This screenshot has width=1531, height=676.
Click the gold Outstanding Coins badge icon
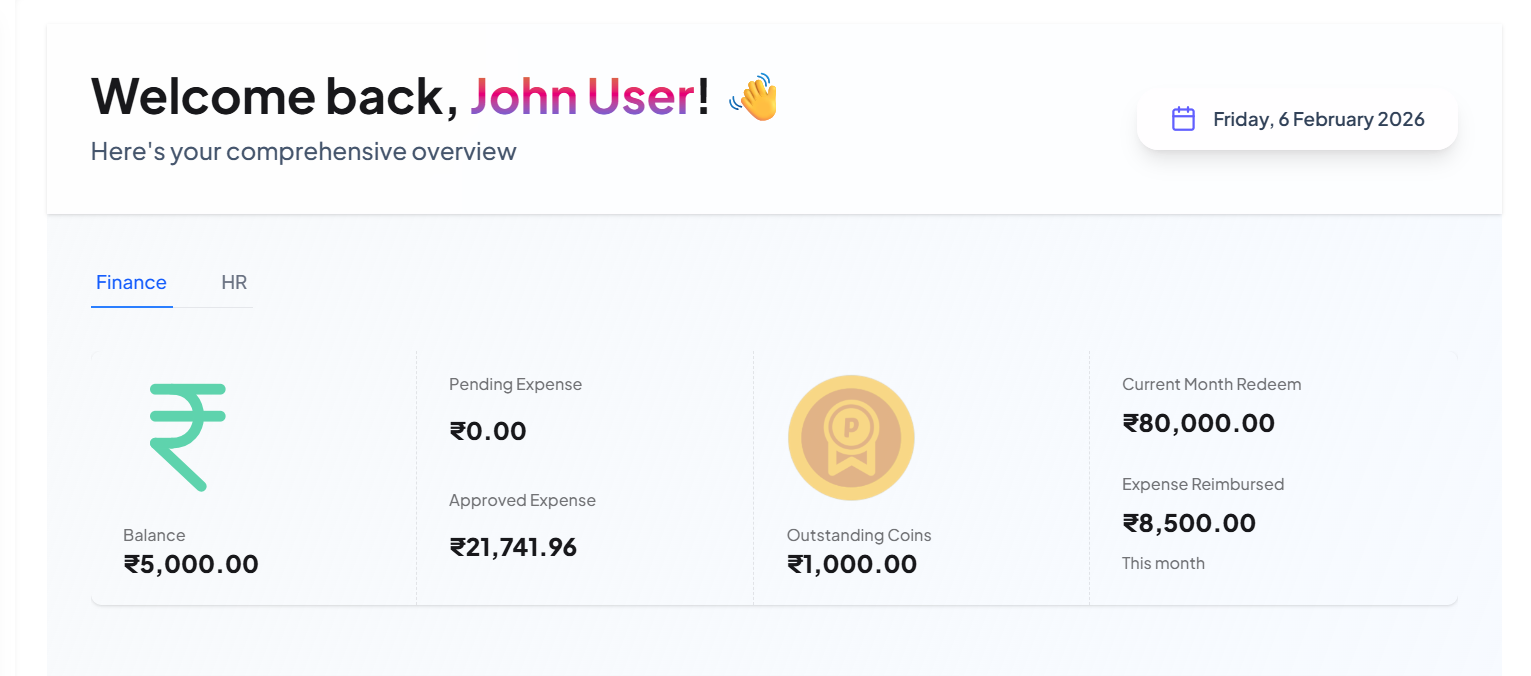(851, 437)
